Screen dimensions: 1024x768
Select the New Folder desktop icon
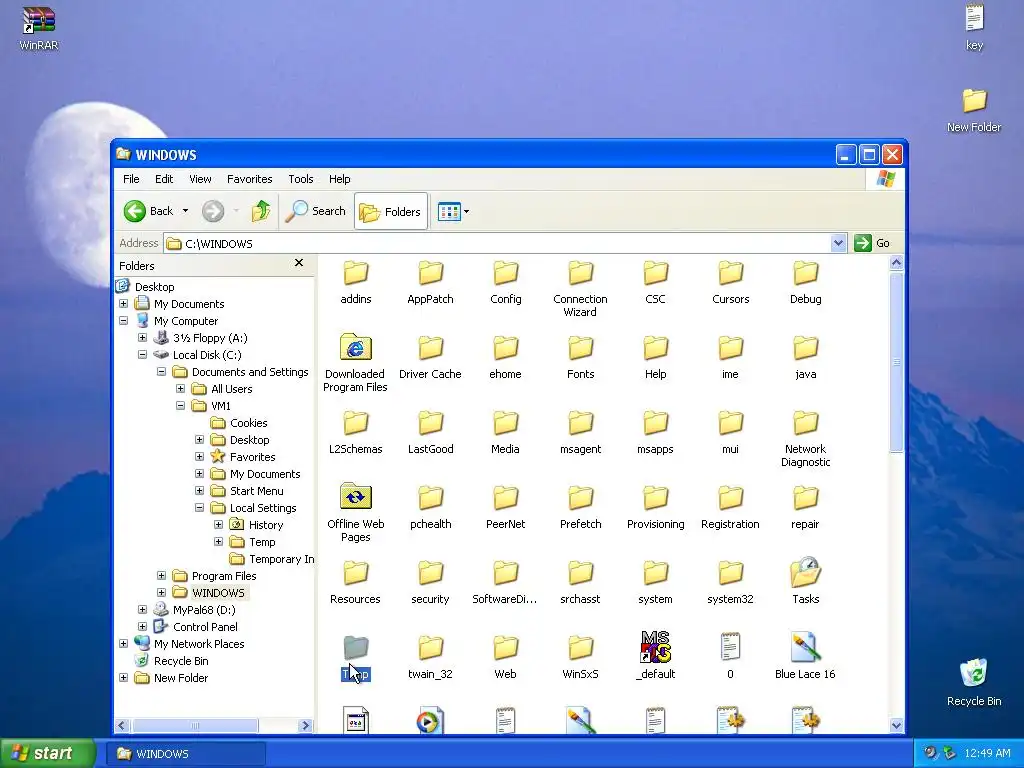pos(974,110)
